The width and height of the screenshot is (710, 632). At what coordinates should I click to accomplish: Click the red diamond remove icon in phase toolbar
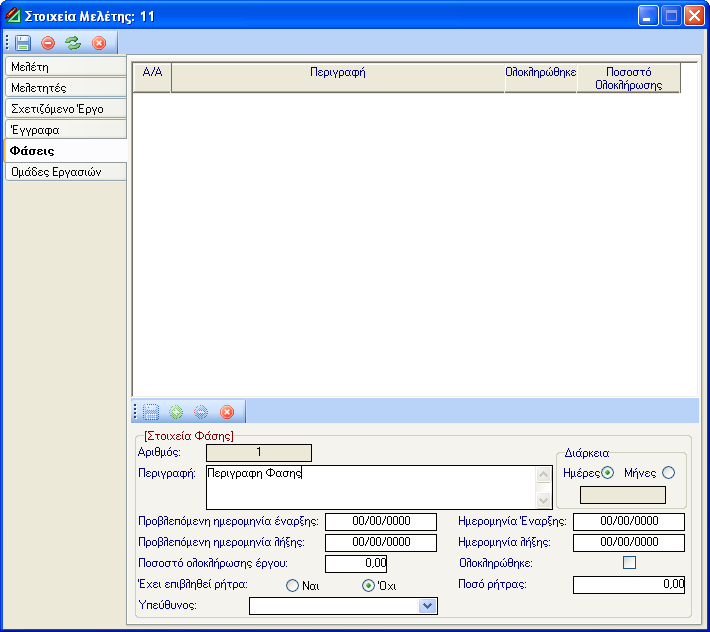(201, 412)
